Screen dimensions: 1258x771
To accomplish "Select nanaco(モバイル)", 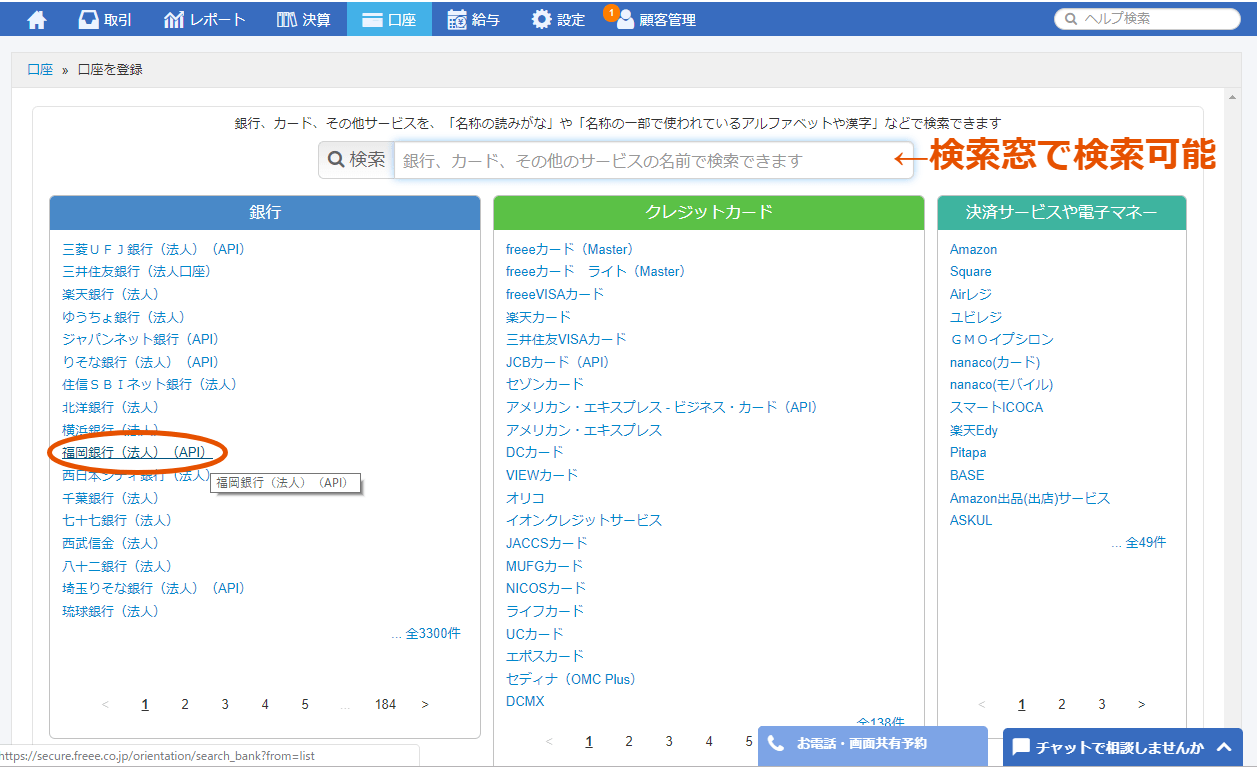I will point(1001,384).
